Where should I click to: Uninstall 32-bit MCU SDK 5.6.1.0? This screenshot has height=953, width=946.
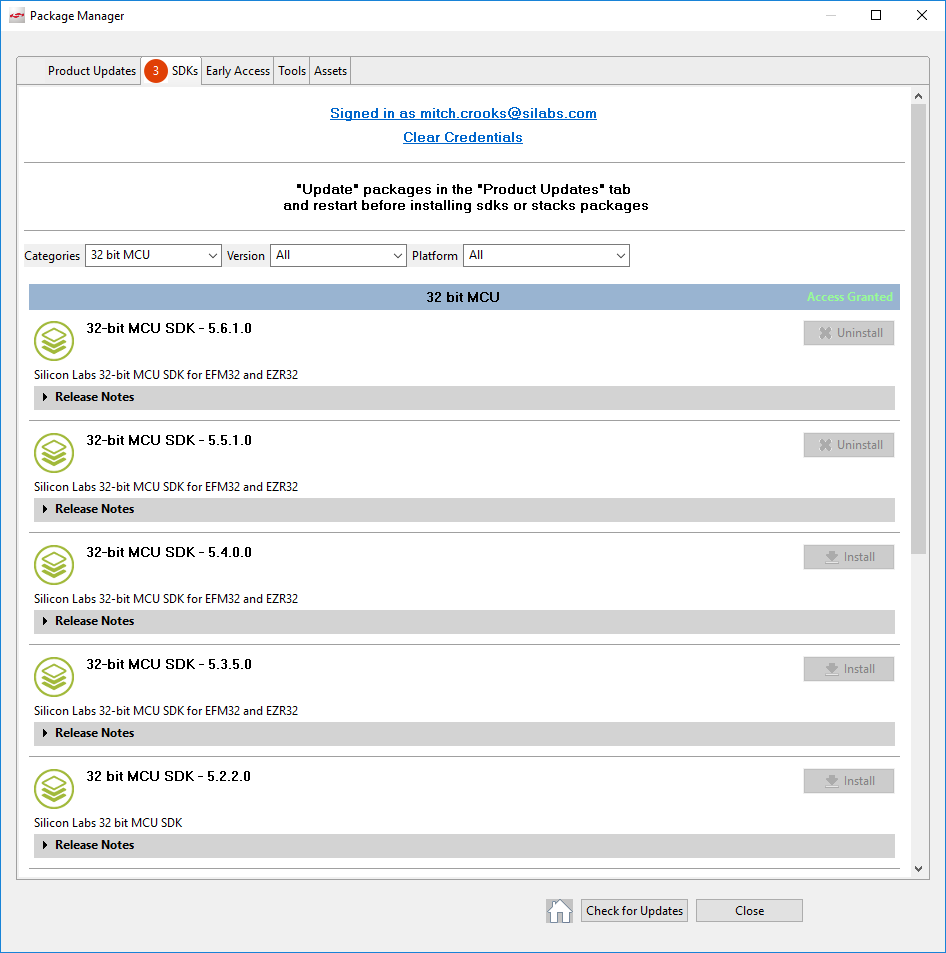[849, 333]
